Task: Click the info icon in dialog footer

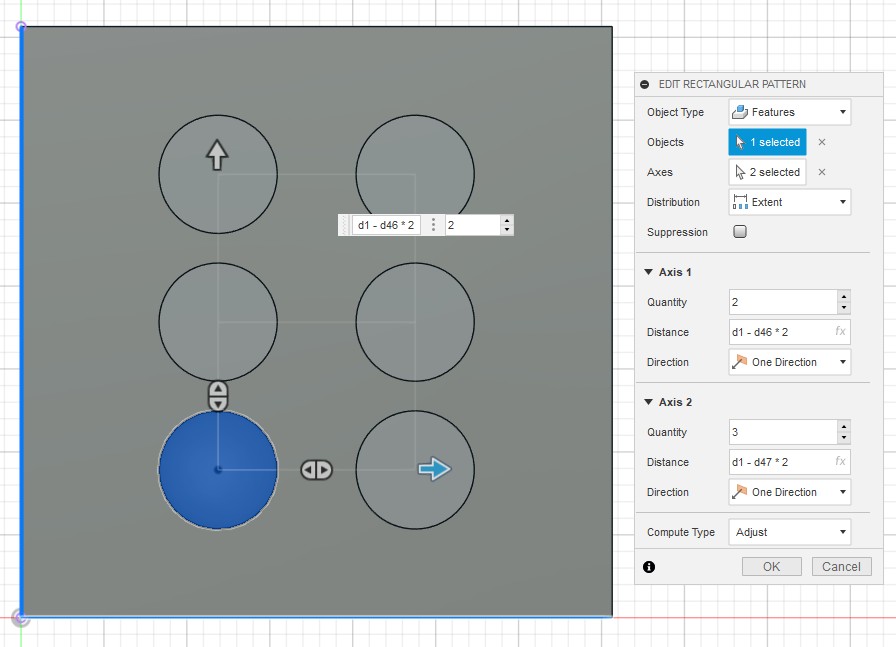Action: pos(649,567)
